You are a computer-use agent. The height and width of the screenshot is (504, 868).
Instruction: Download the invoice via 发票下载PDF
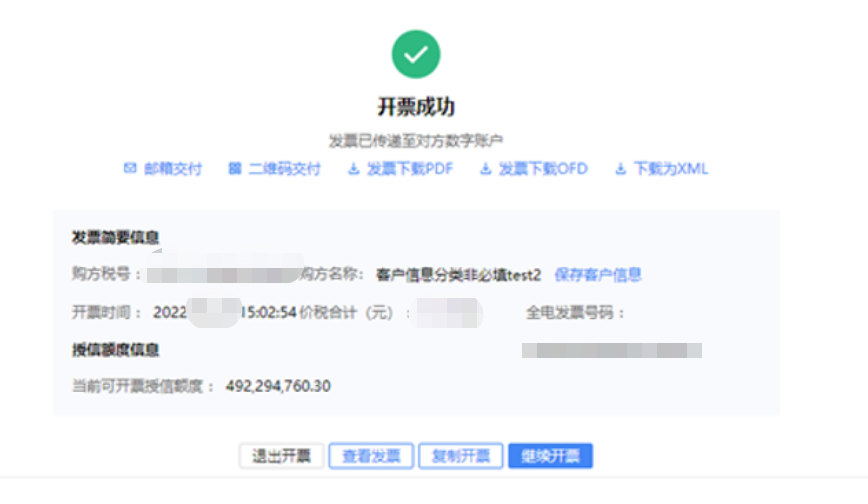tap(410, 169)
